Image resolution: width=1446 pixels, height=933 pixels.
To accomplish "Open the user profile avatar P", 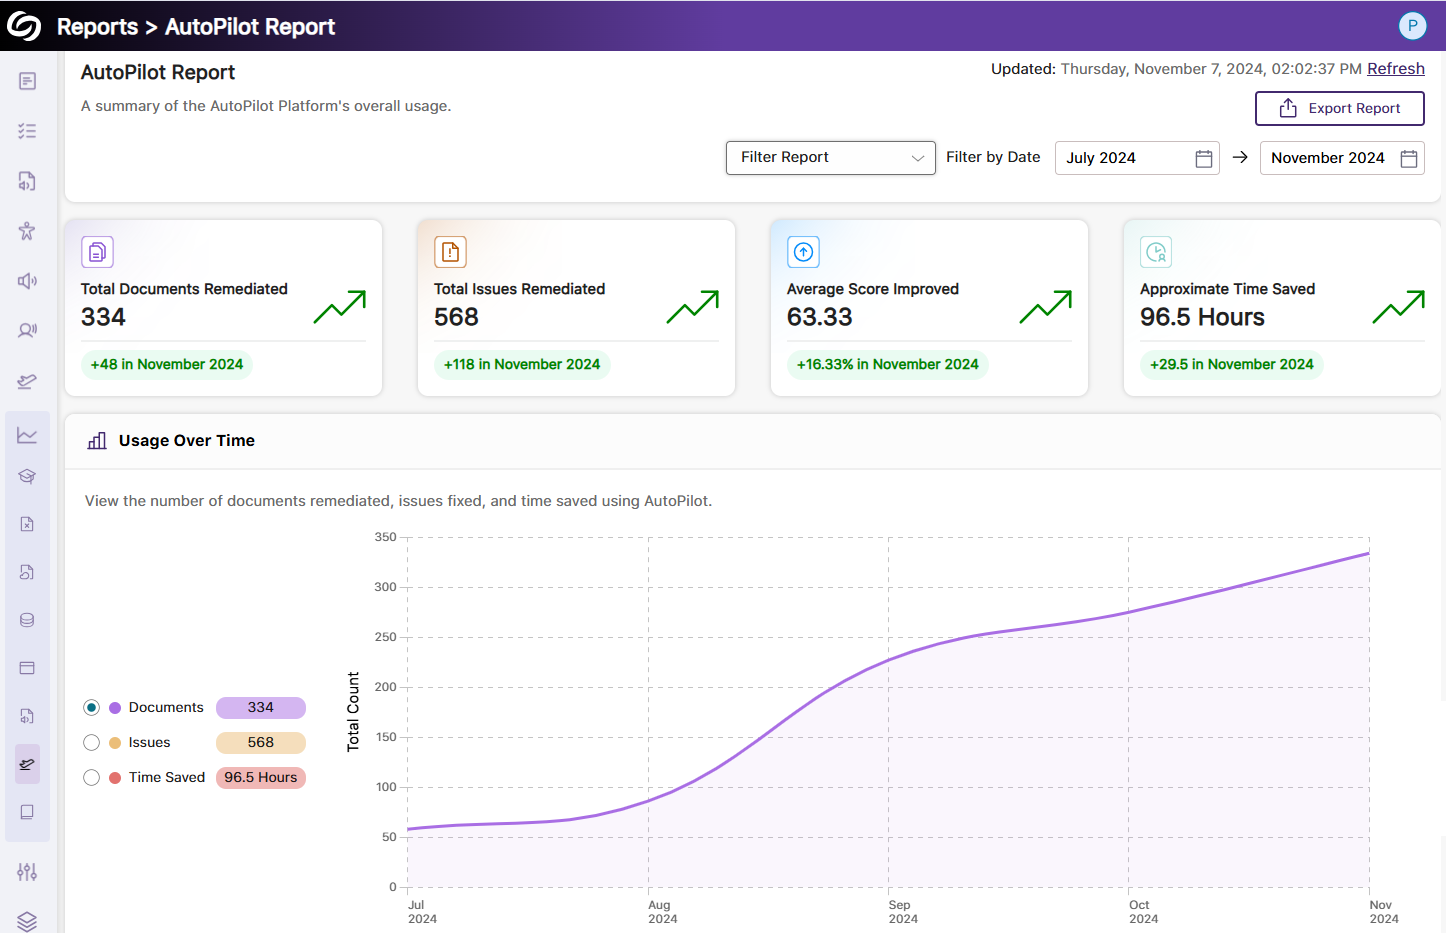I will click(x=1412, y=26).
